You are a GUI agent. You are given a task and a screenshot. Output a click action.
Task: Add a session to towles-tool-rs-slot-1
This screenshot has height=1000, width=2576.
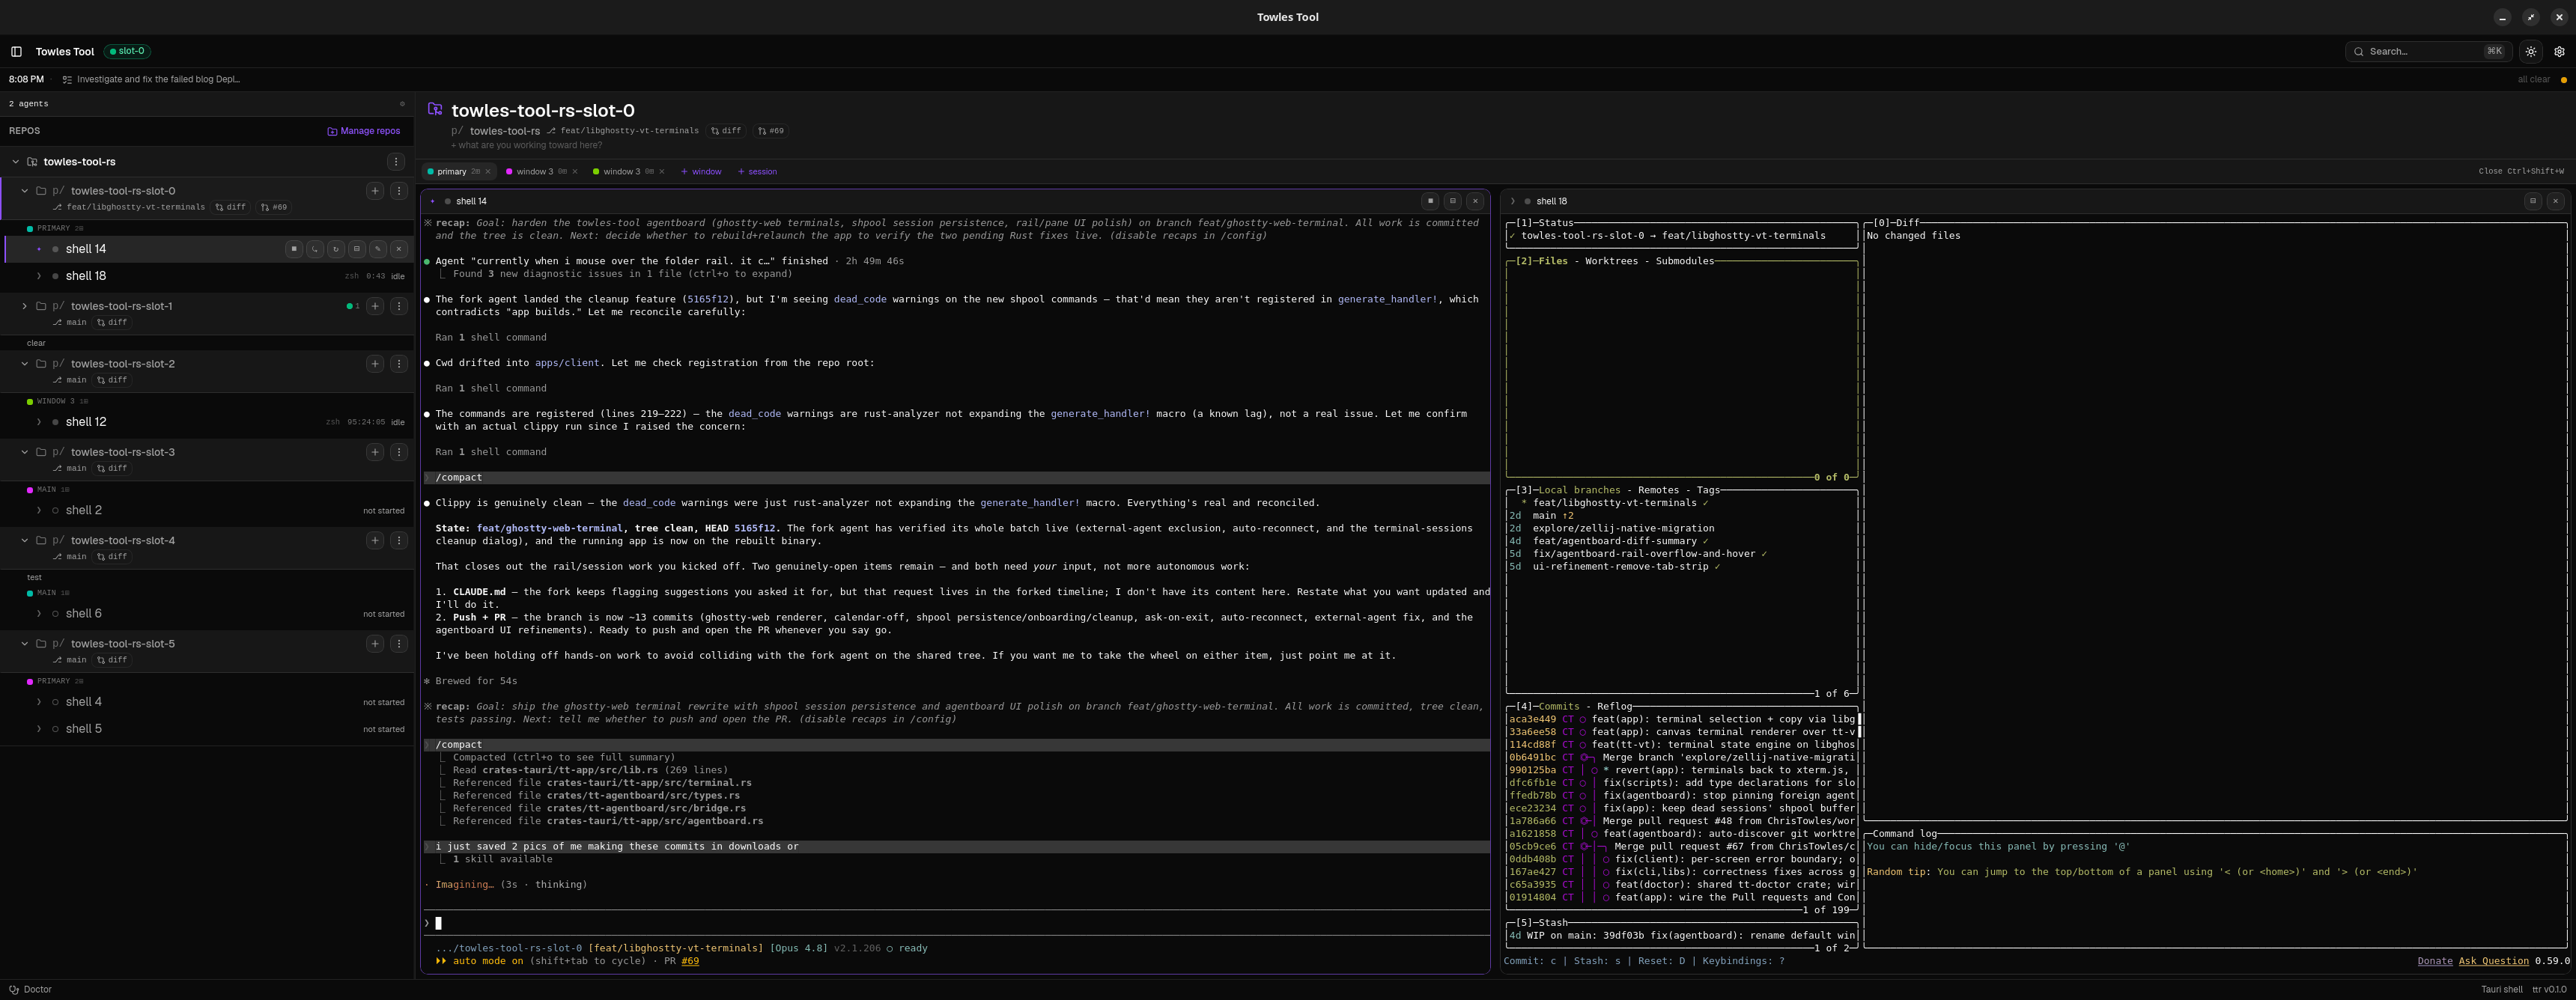pyautogui.click(x=375, y=306)
